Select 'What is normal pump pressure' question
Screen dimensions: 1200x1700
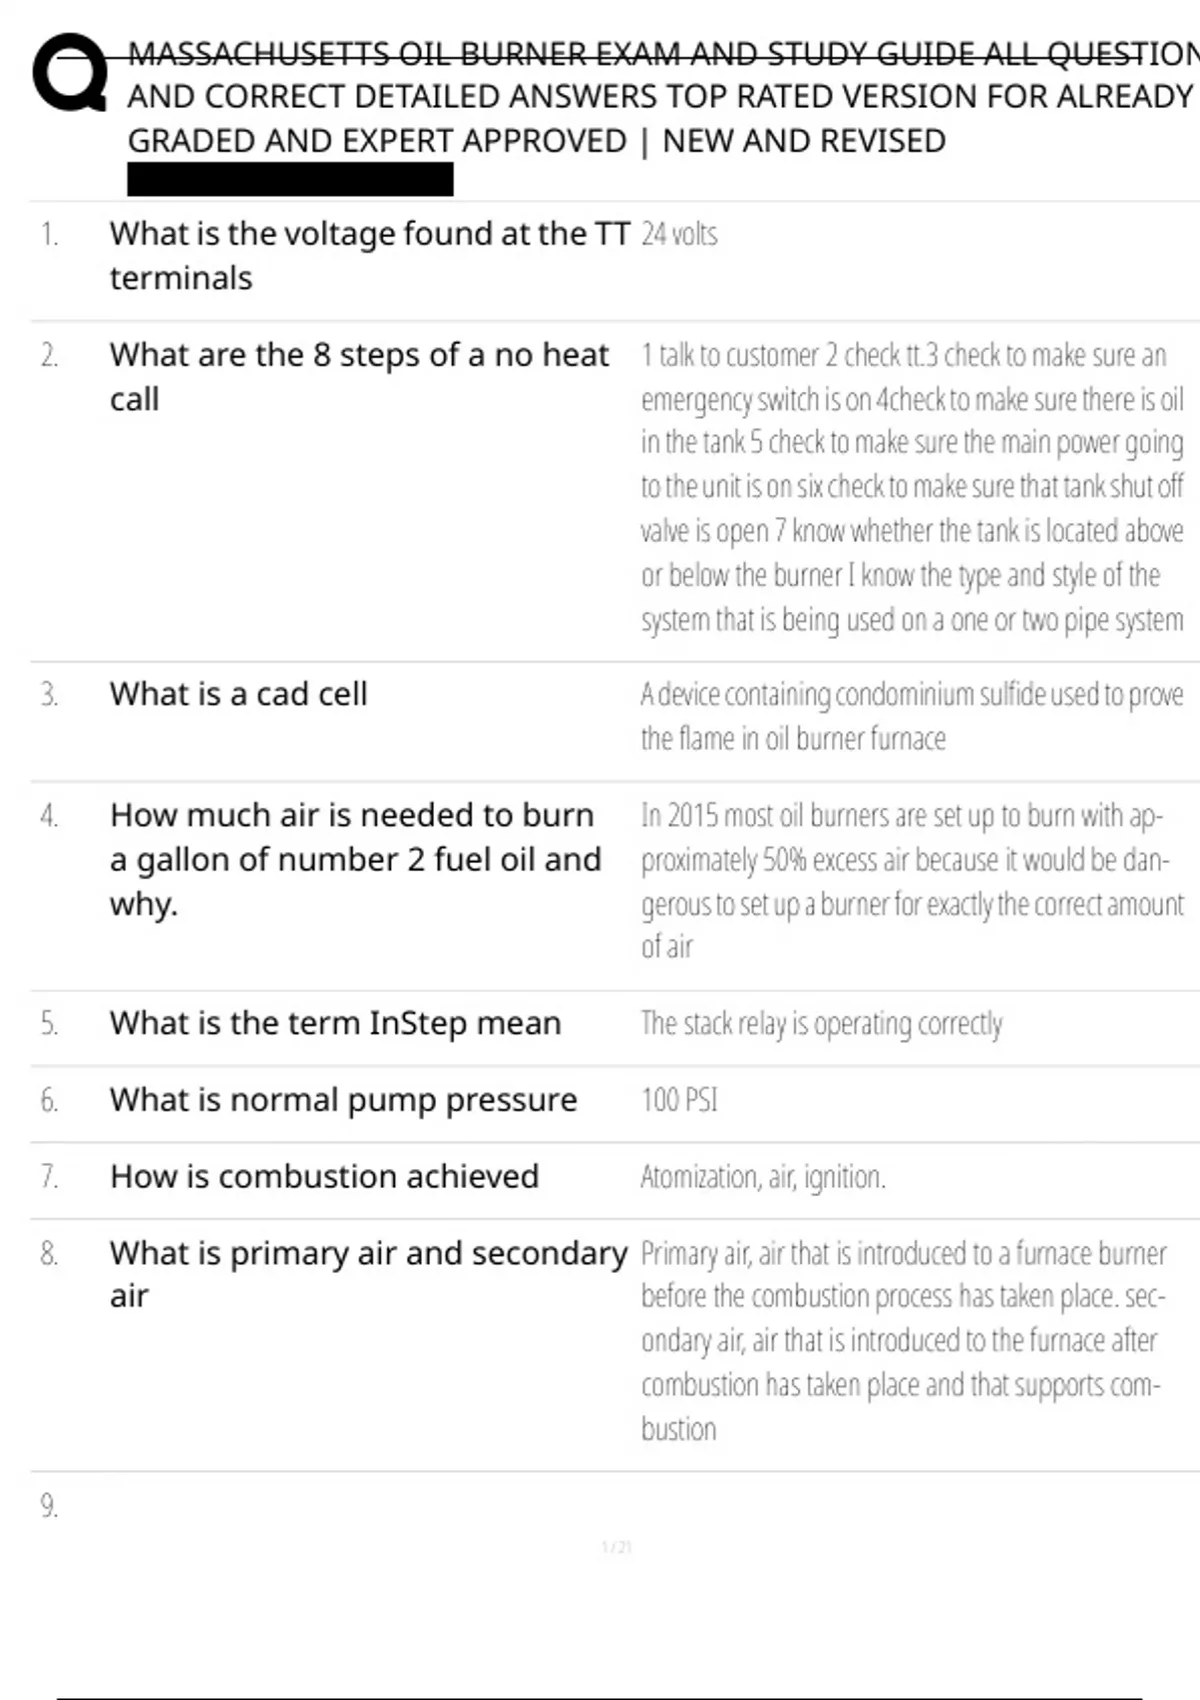pyautogui.click(x=343, y=1100)
